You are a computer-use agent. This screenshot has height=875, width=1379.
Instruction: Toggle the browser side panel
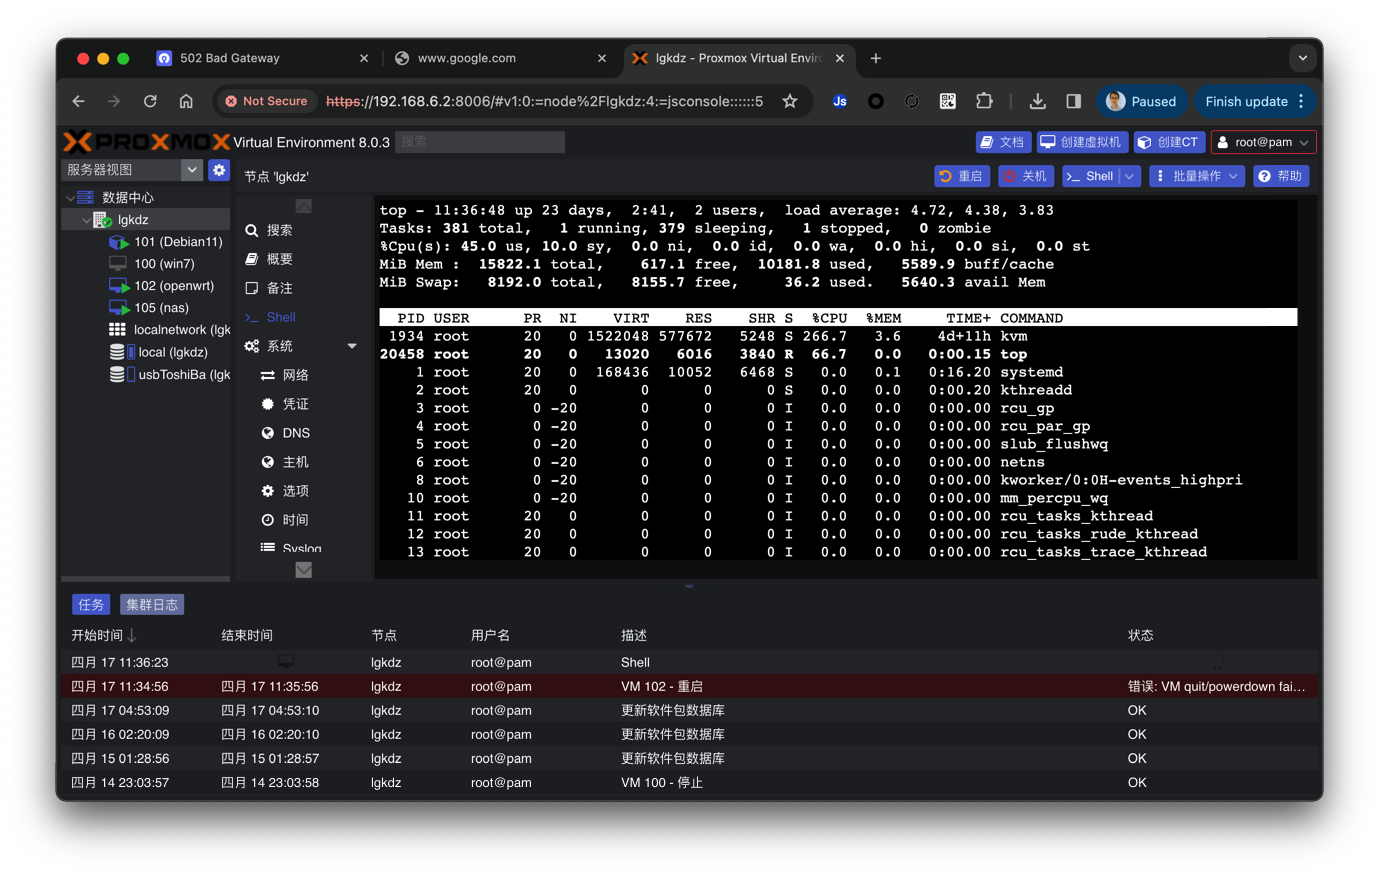[1073, 101]
